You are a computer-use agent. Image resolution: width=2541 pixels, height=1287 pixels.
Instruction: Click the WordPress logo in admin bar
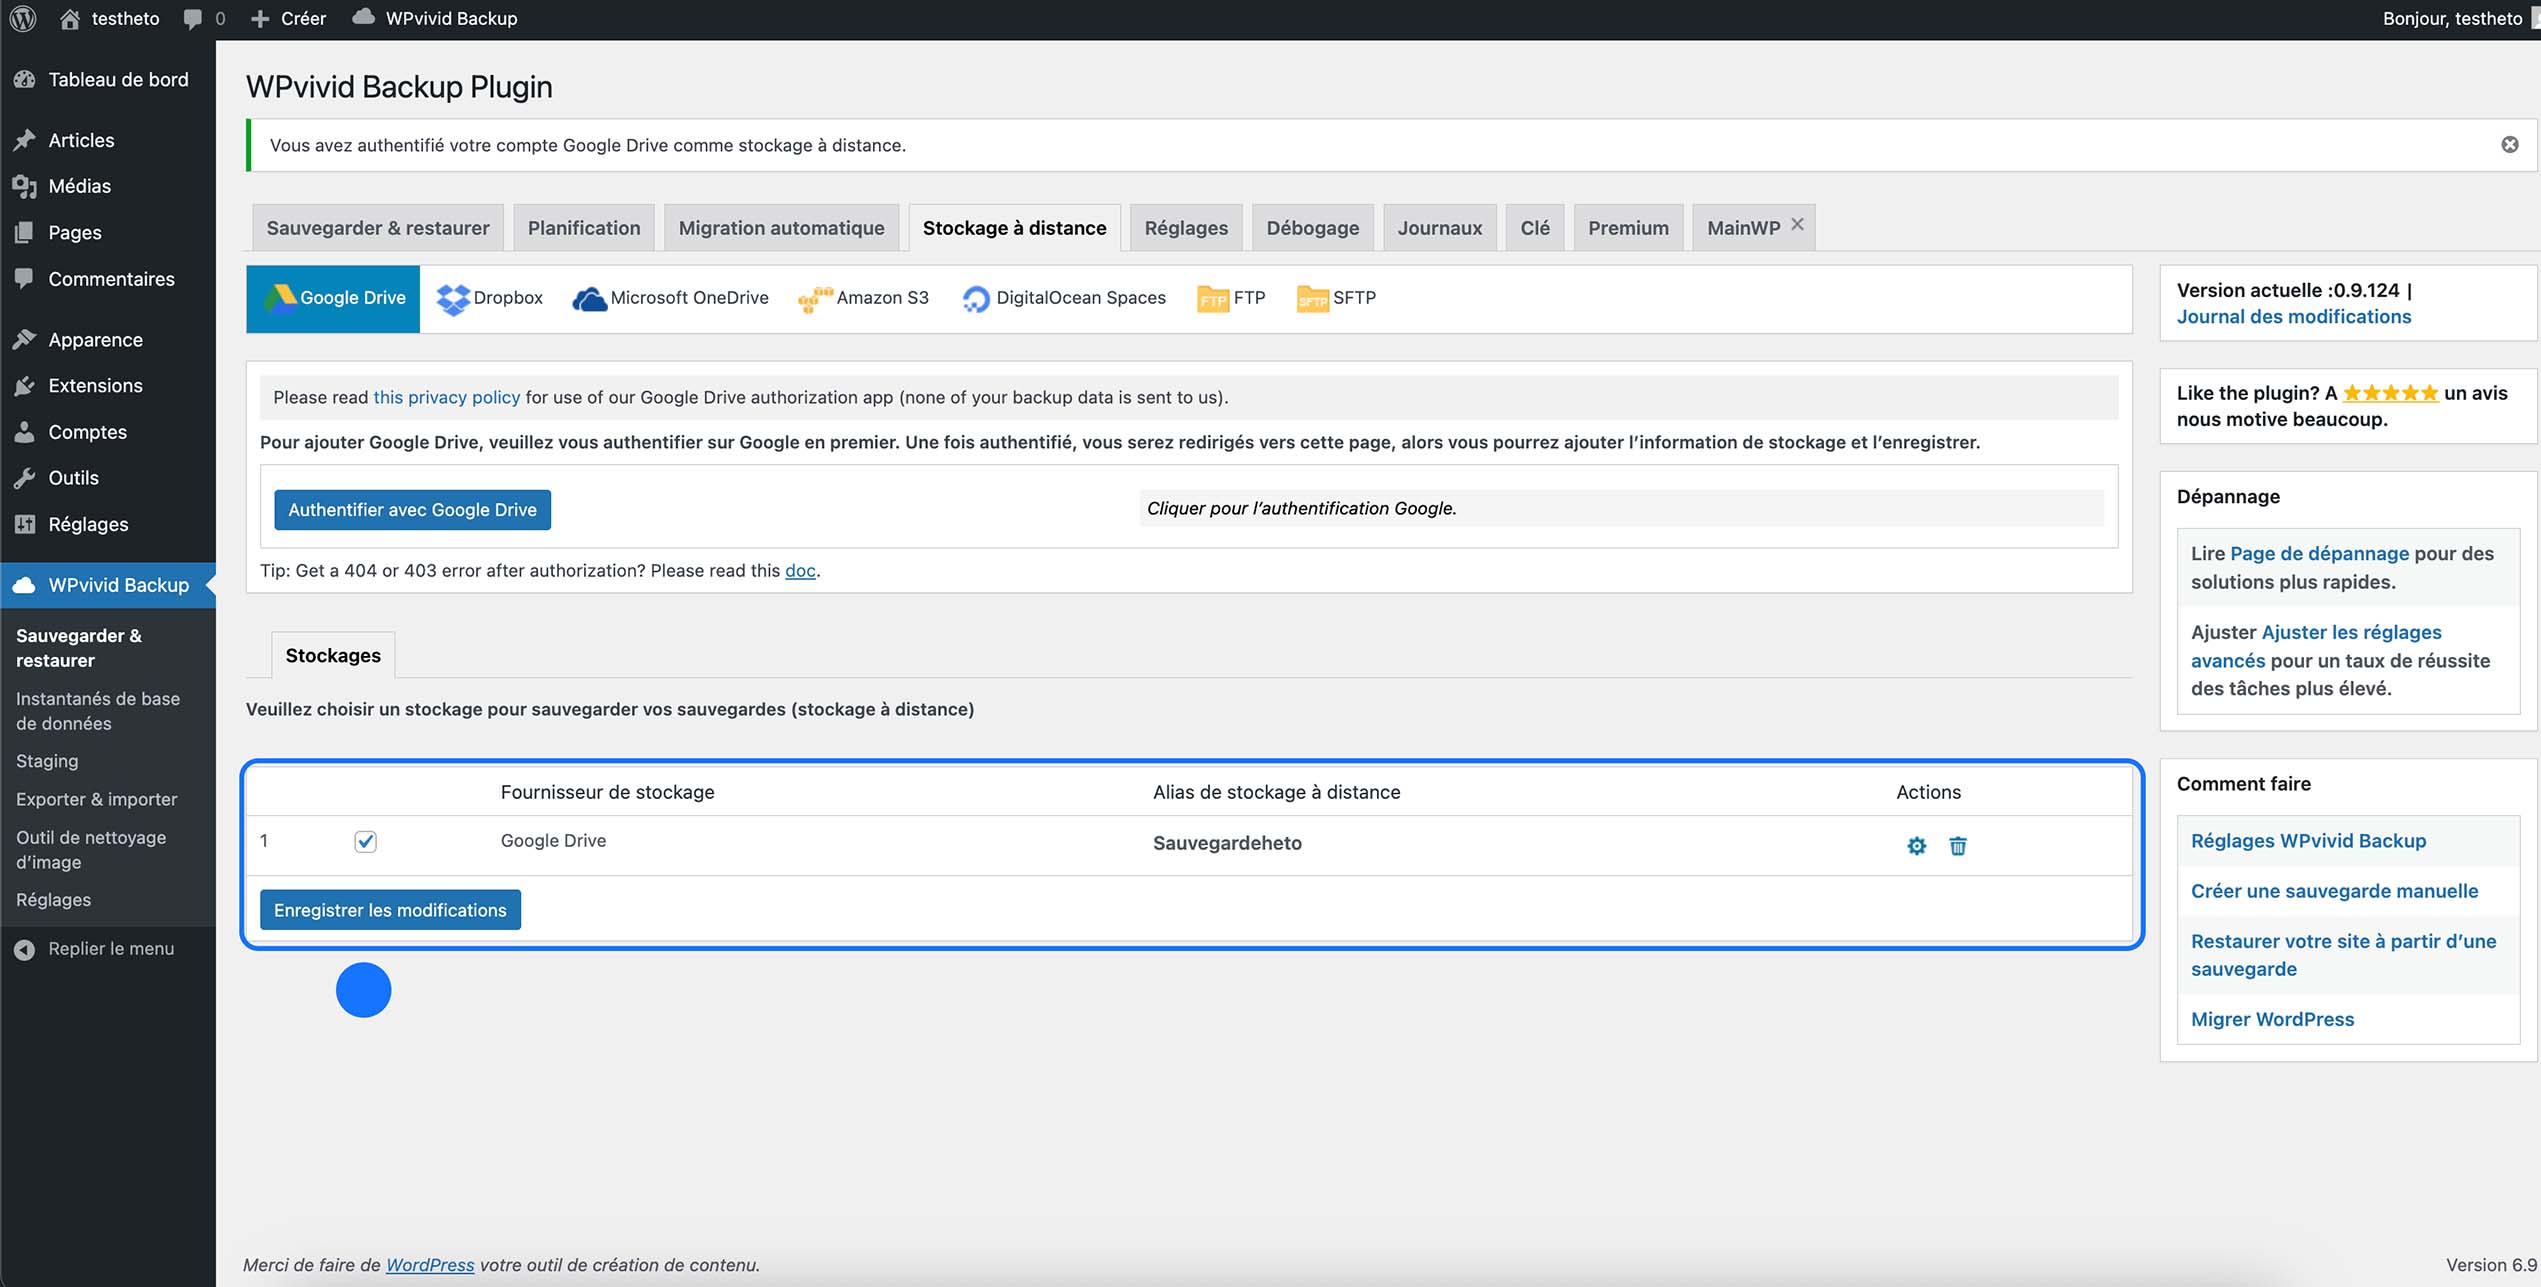click(22, 18)
